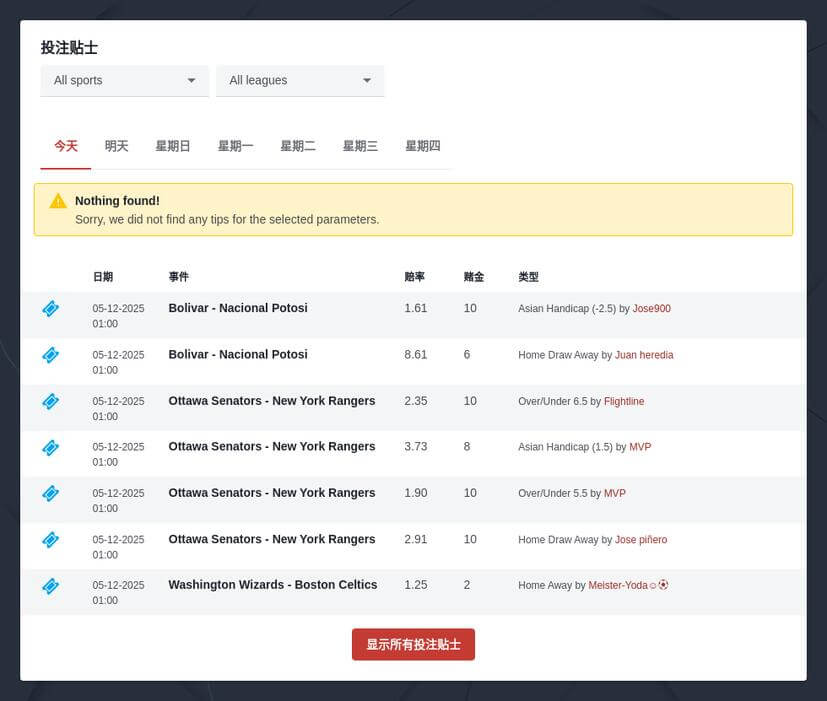Click the ticket icon beside the Over/Under 5.5 row
The image size is (827, 701).
click(x=50, y=493)
